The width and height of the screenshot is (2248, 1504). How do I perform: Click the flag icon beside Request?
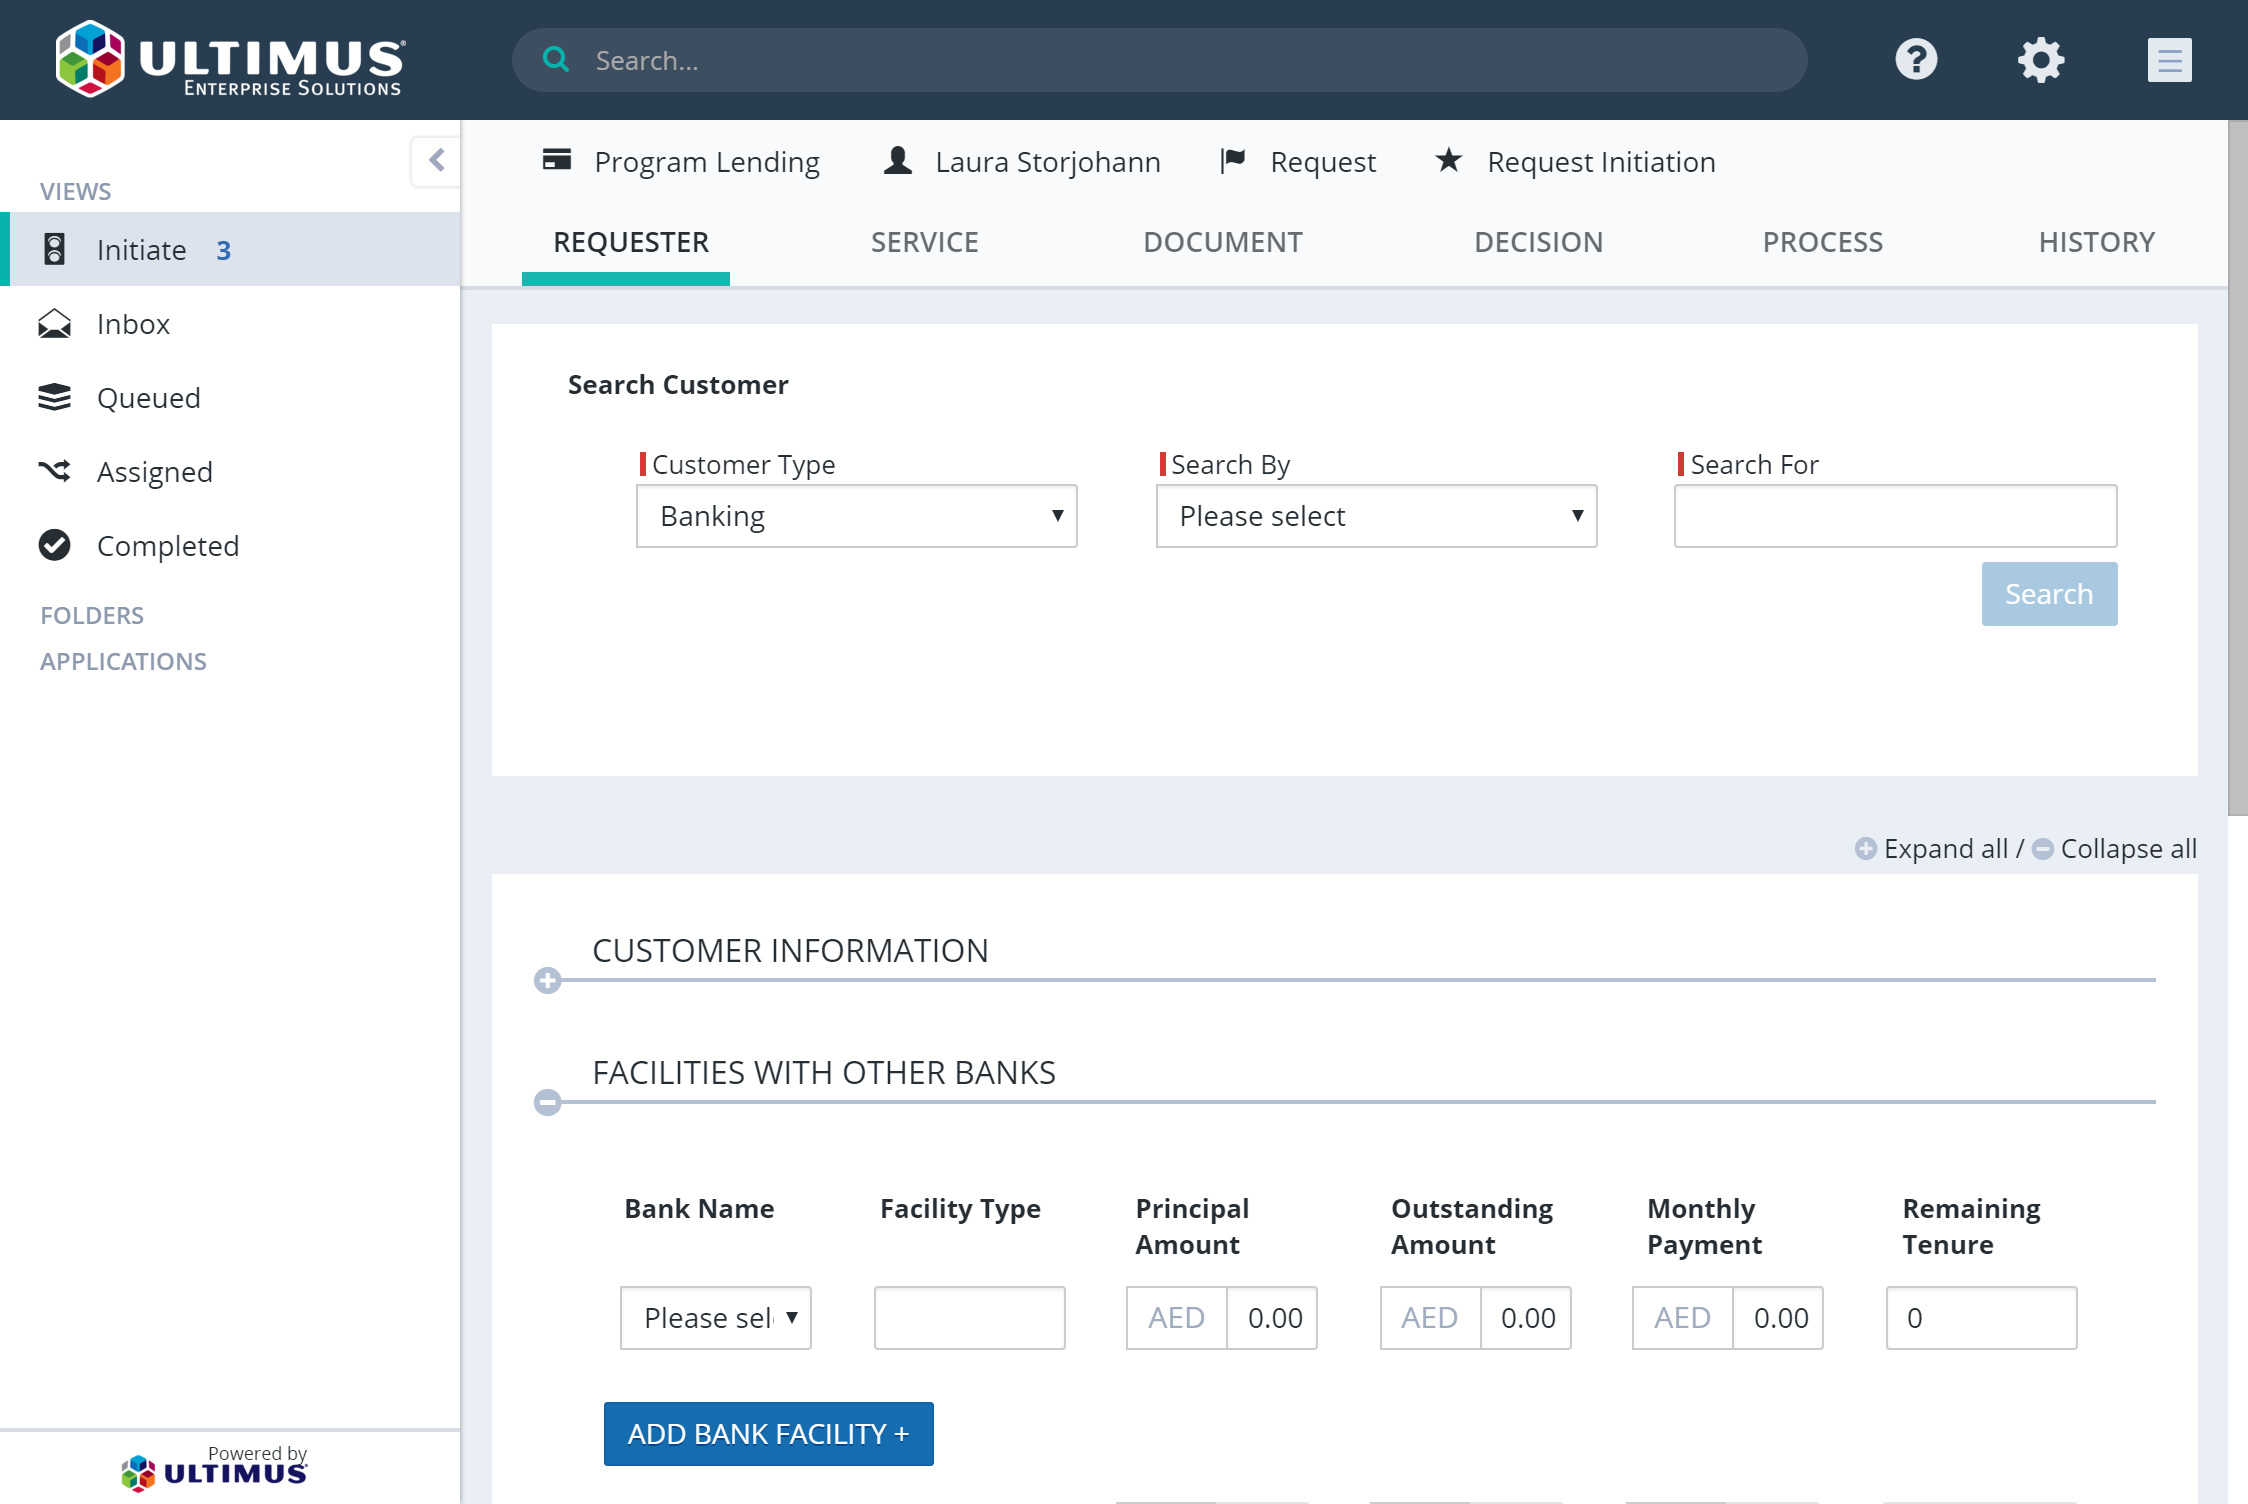point(1233,160)
